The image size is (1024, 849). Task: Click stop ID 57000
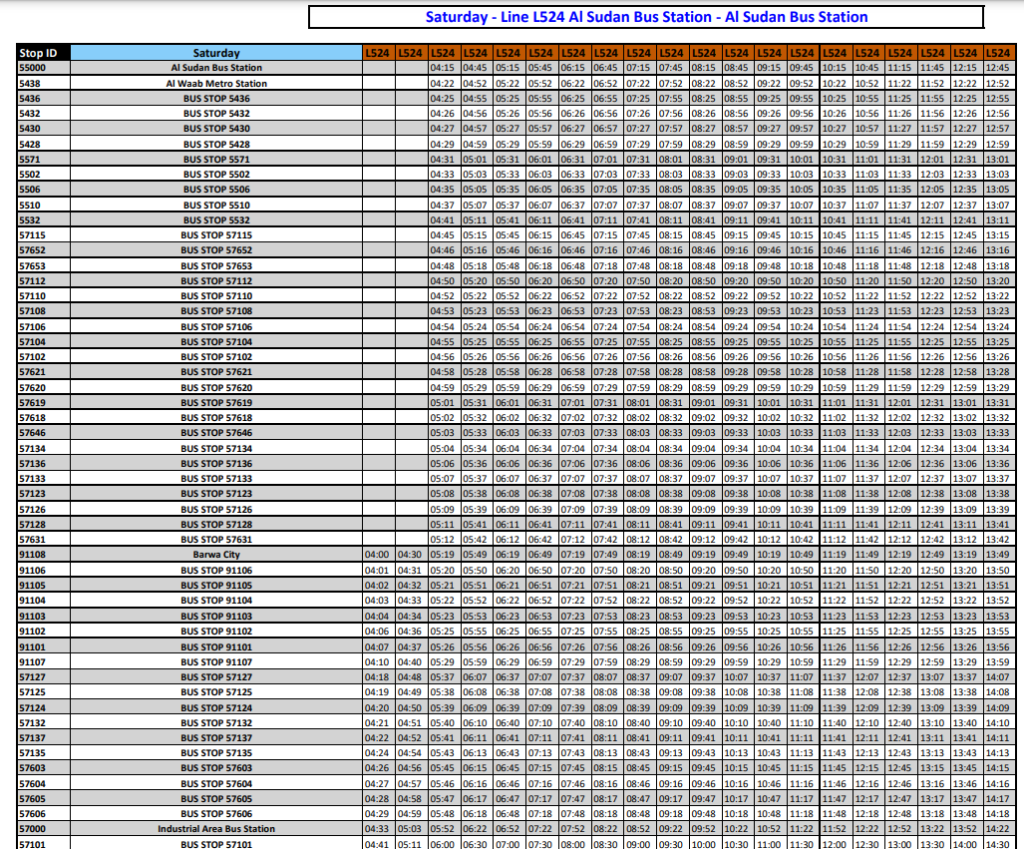pyautogui.click(x=32, y=829)
